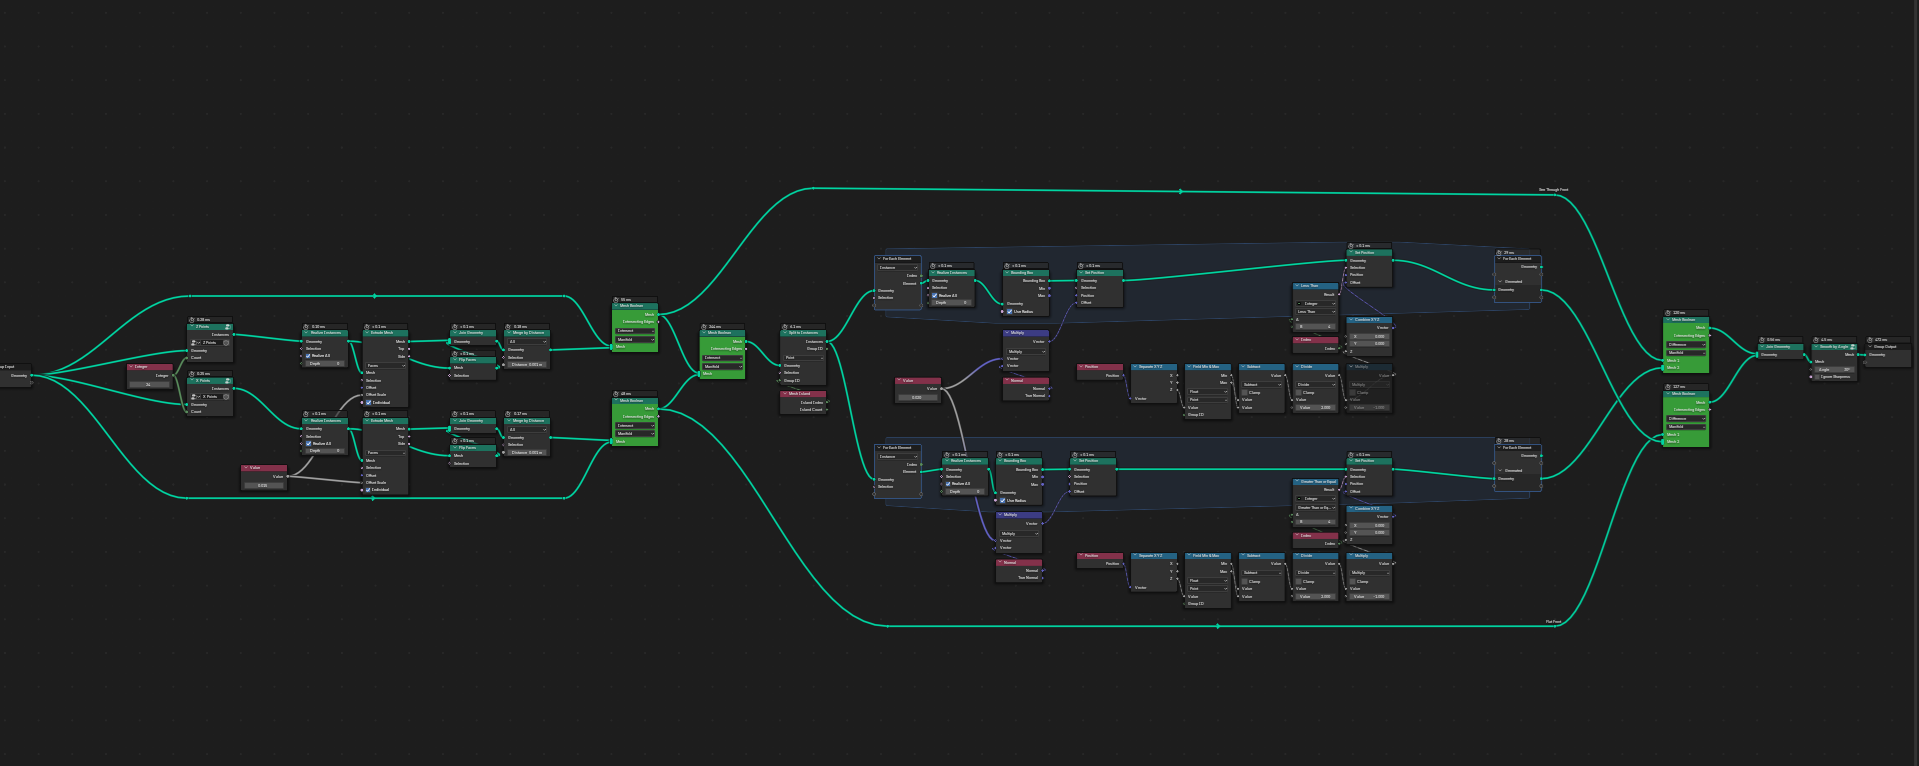This screenshot has height=766, width=1919.
Task: Open operation dropdown on Greater Than or Equal node
Action: (x=1316, y=508)
